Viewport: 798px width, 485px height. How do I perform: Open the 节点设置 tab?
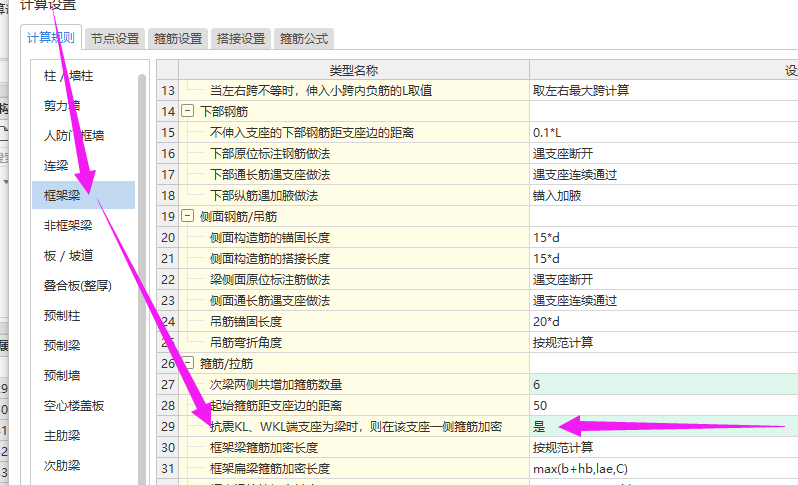tap(115, 39)
